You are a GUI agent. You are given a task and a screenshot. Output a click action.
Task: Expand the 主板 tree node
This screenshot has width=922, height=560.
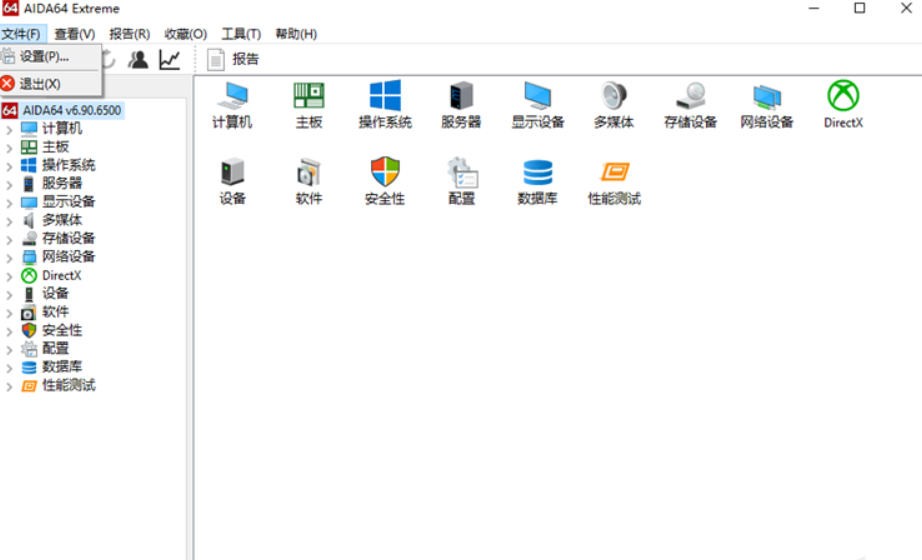(9, 148)
